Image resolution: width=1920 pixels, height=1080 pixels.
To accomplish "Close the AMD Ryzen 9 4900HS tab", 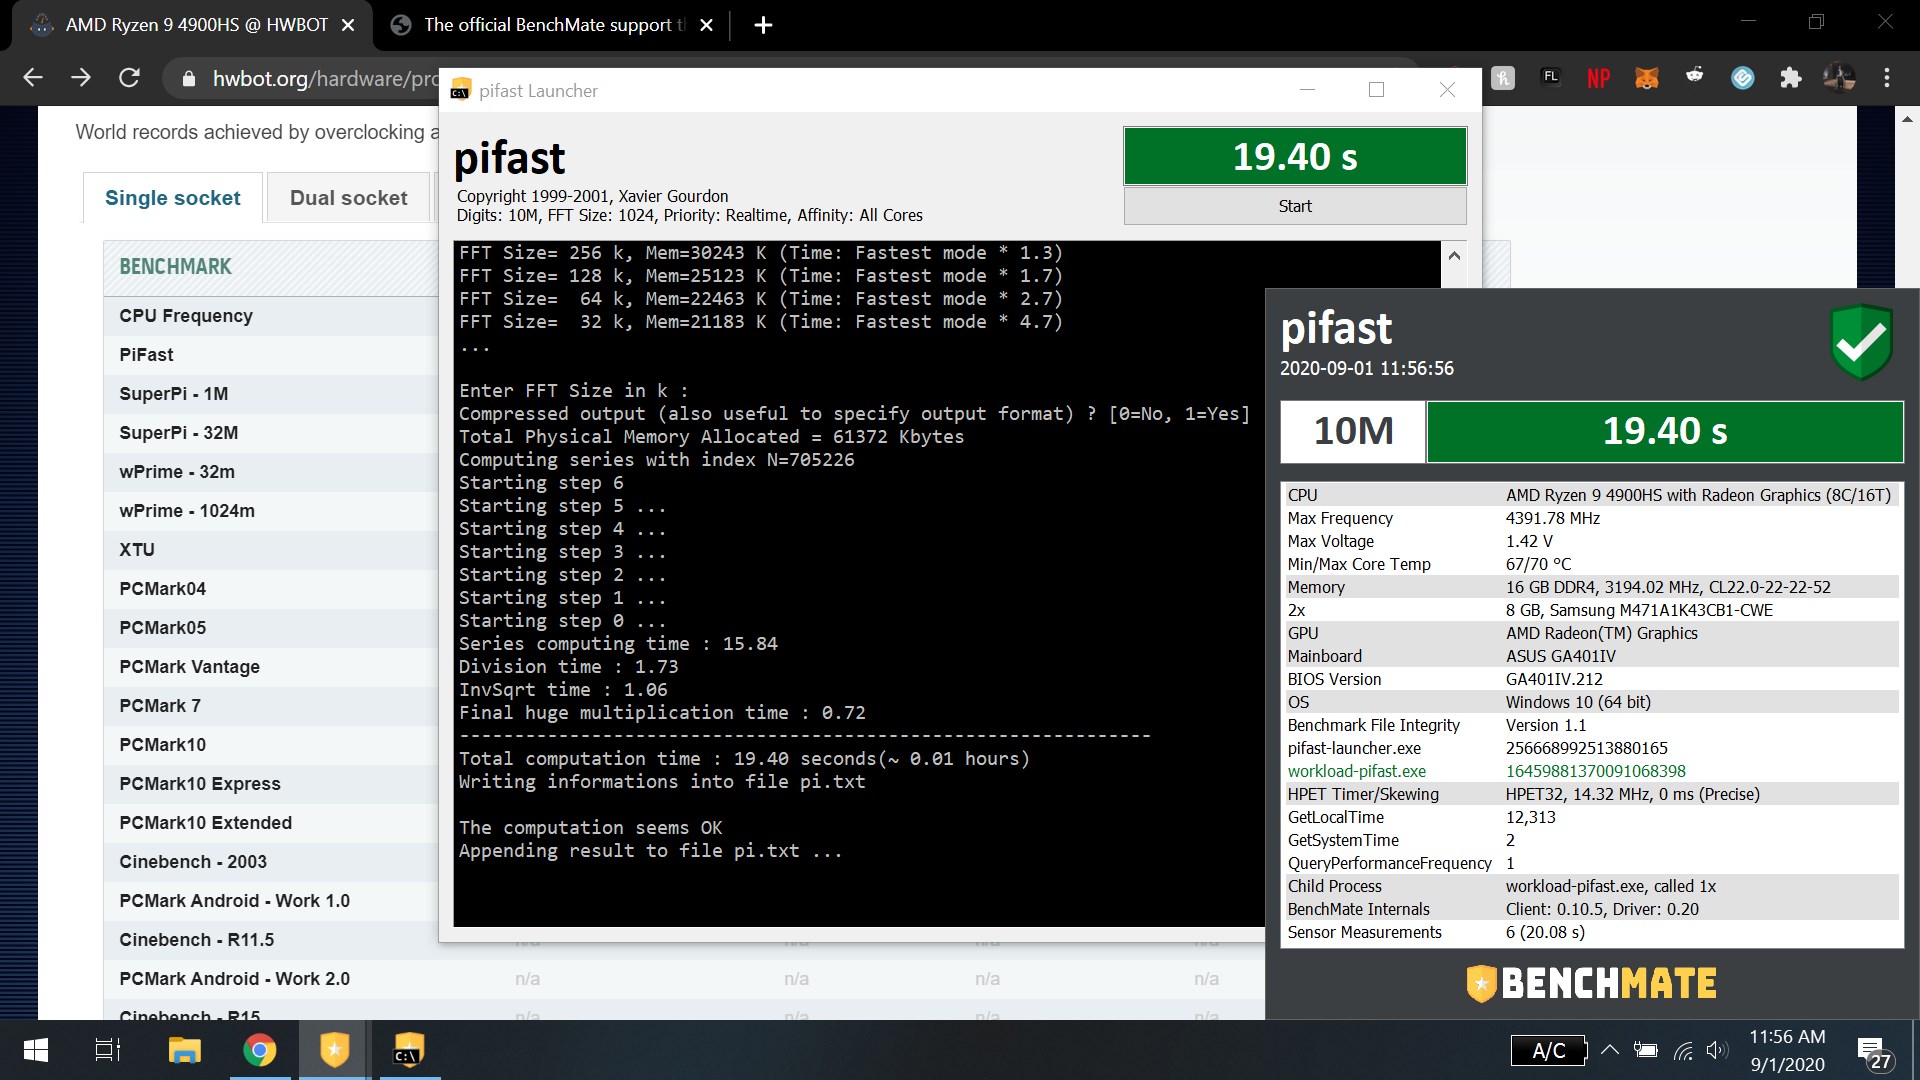I will tap(348, 25).
